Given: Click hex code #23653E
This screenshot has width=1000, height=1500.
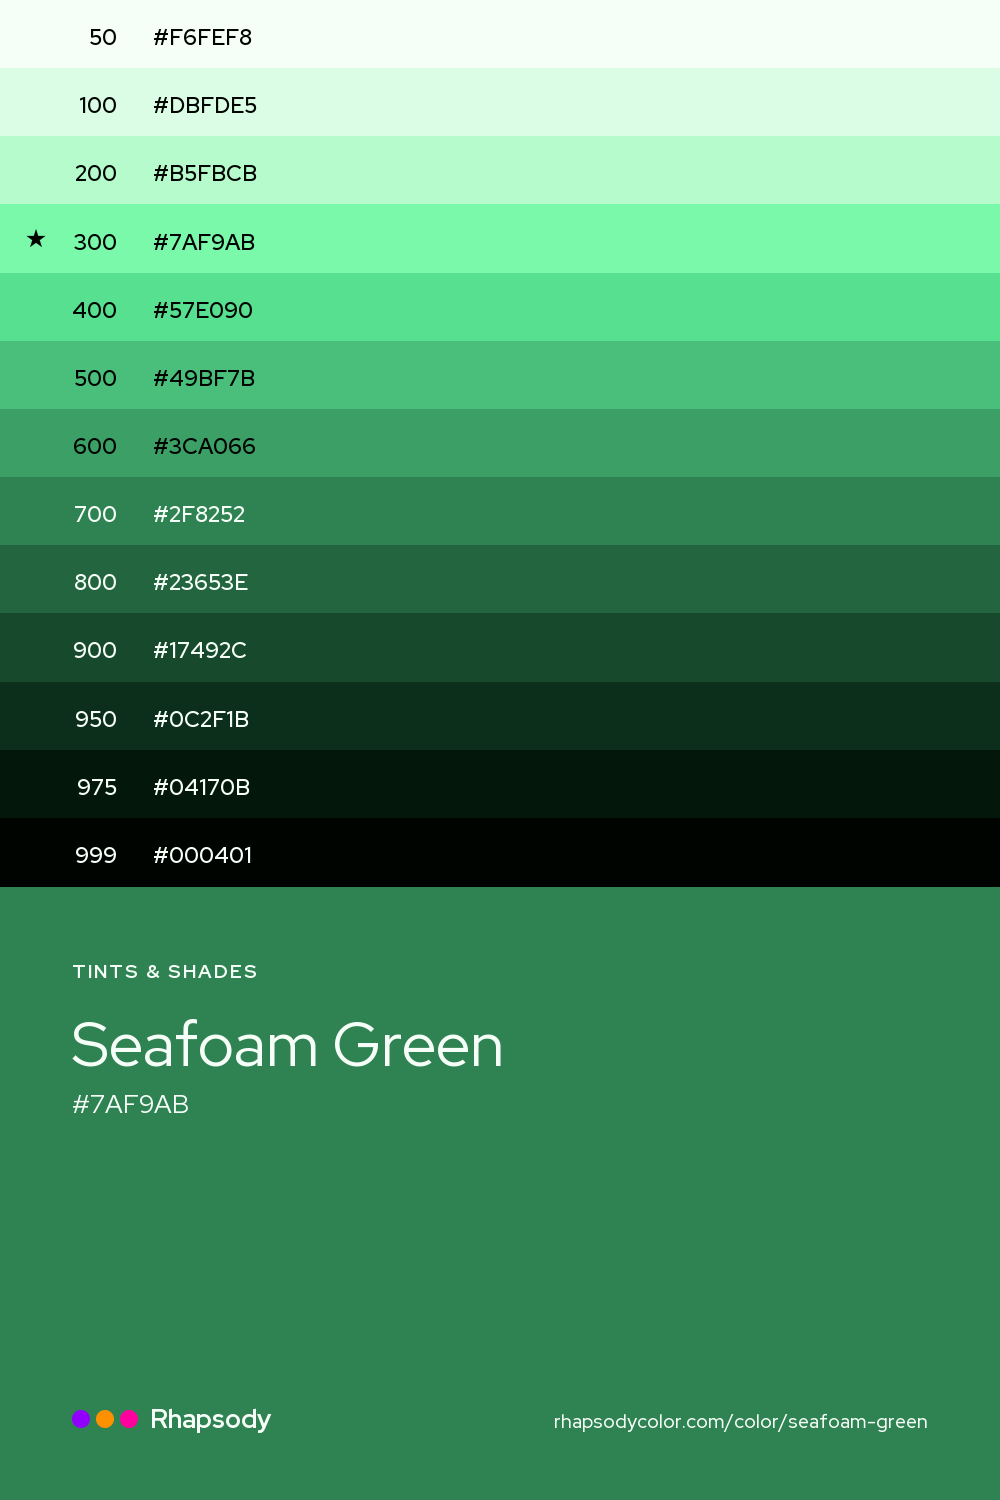Looking at the screenshot, I should [x=200, y=582].
